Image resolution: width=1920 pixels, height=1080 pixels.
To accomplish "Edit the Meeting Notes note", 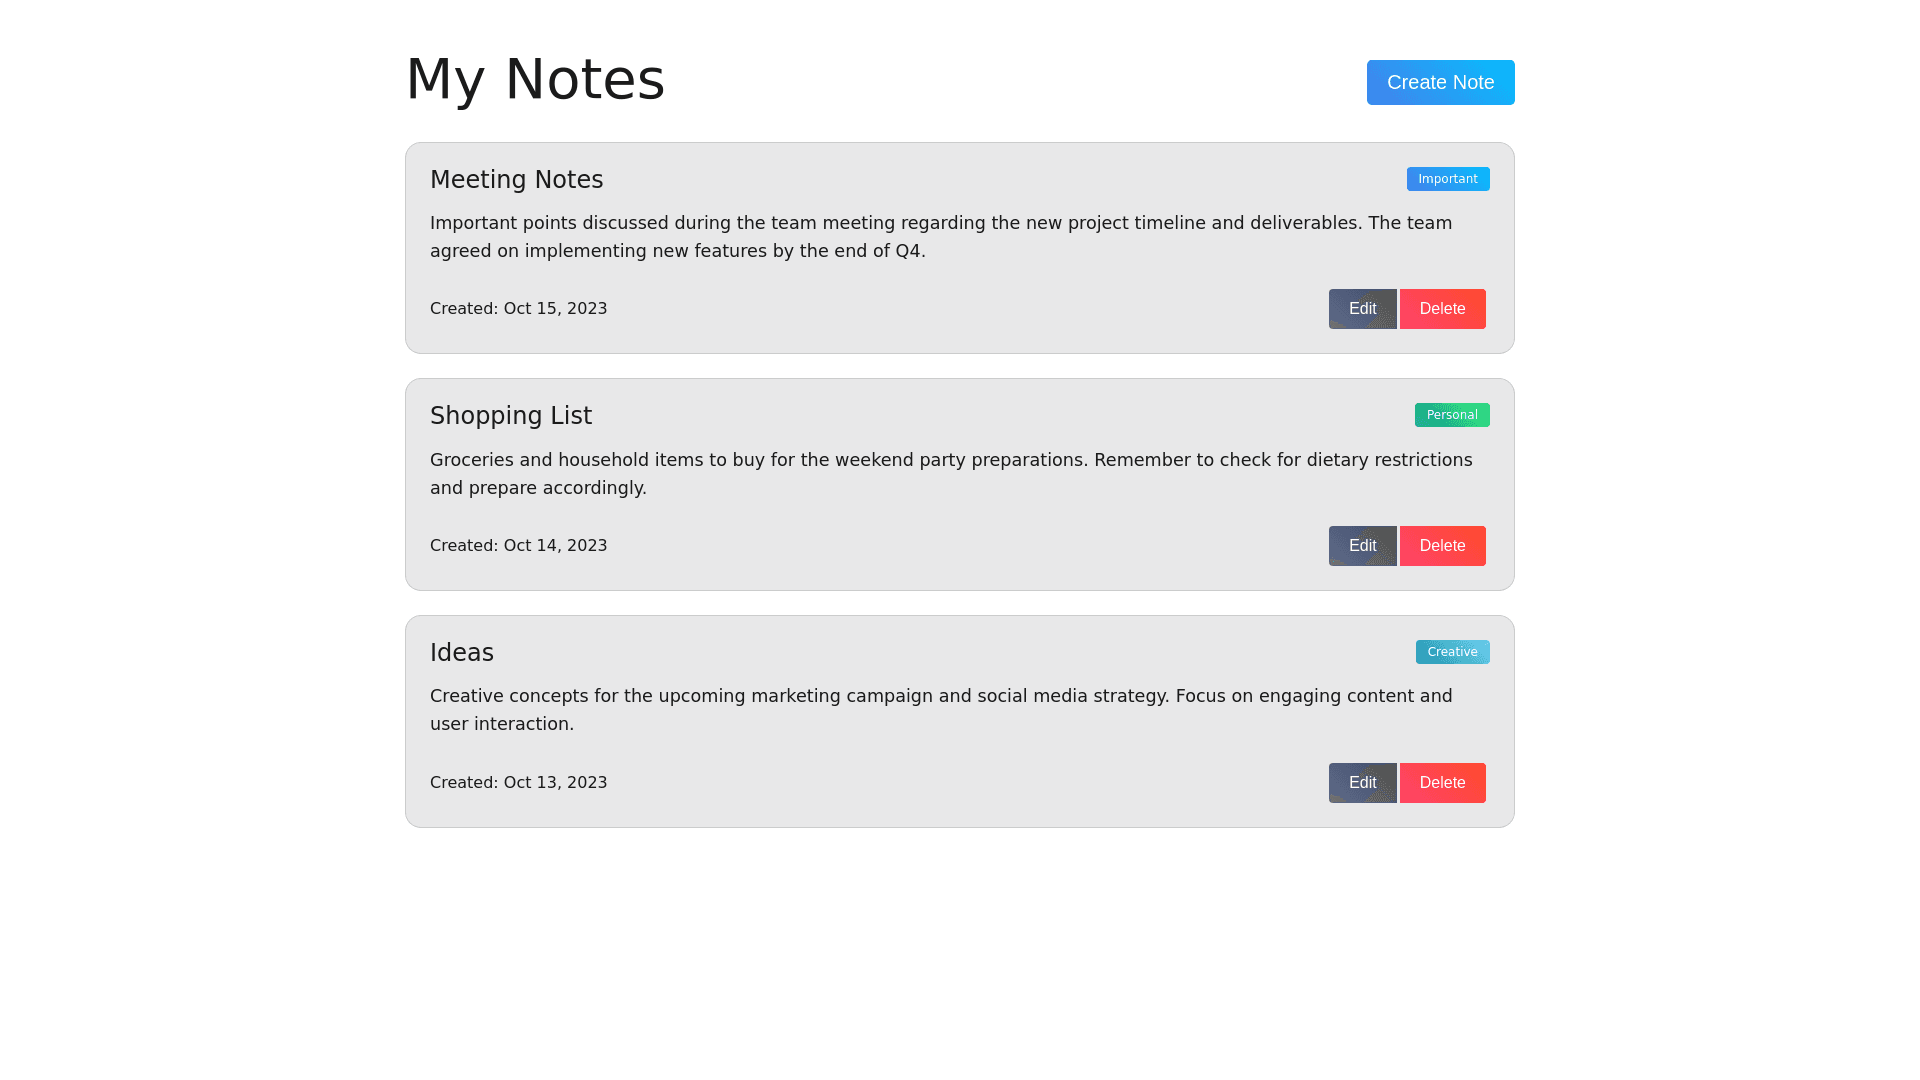I will (x=1362, y=309).
